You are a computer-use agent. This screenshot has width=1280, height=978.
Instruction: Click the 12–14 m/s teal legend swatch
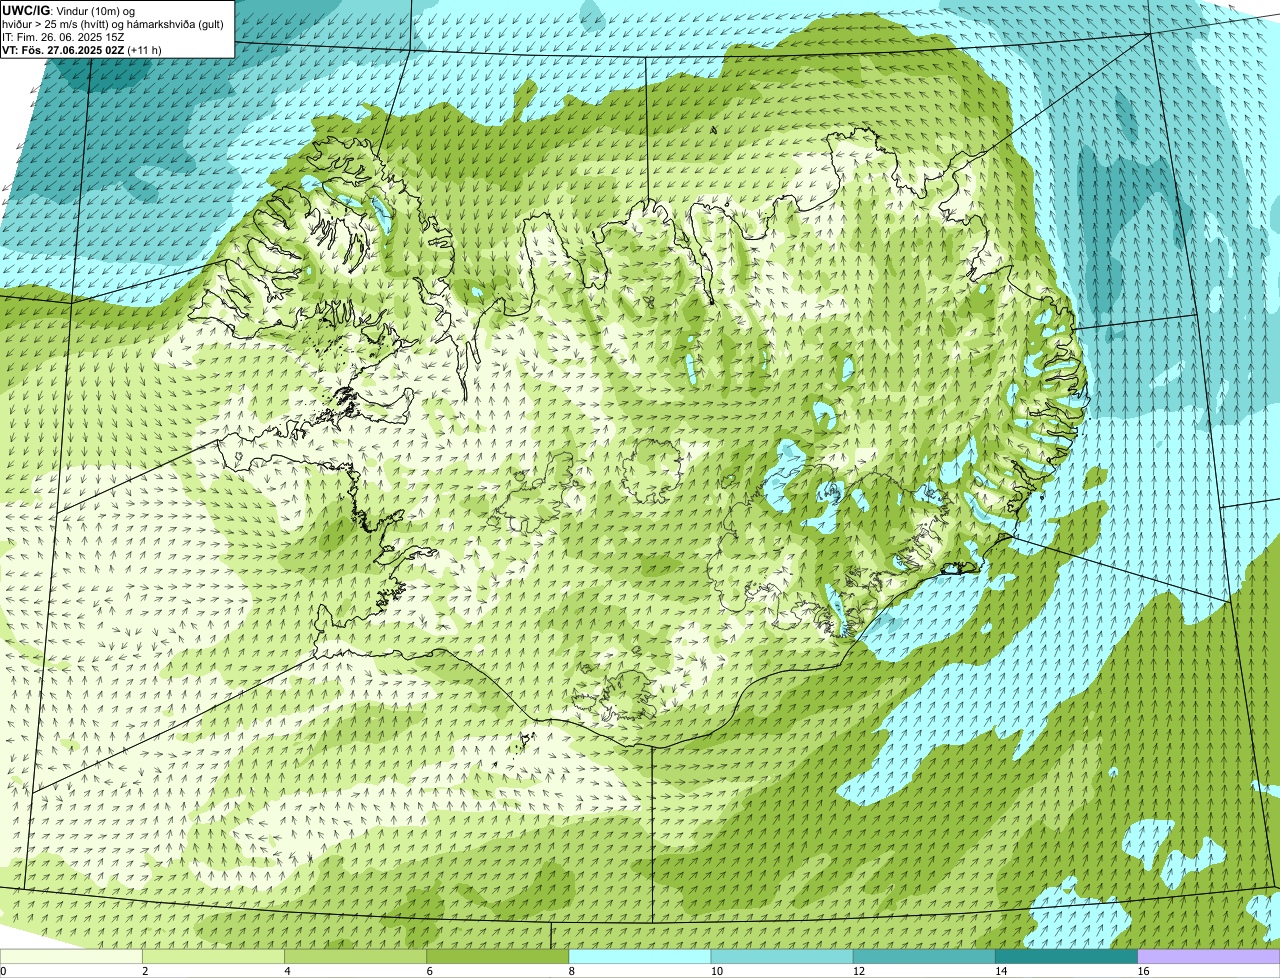[x=924, y=957]
